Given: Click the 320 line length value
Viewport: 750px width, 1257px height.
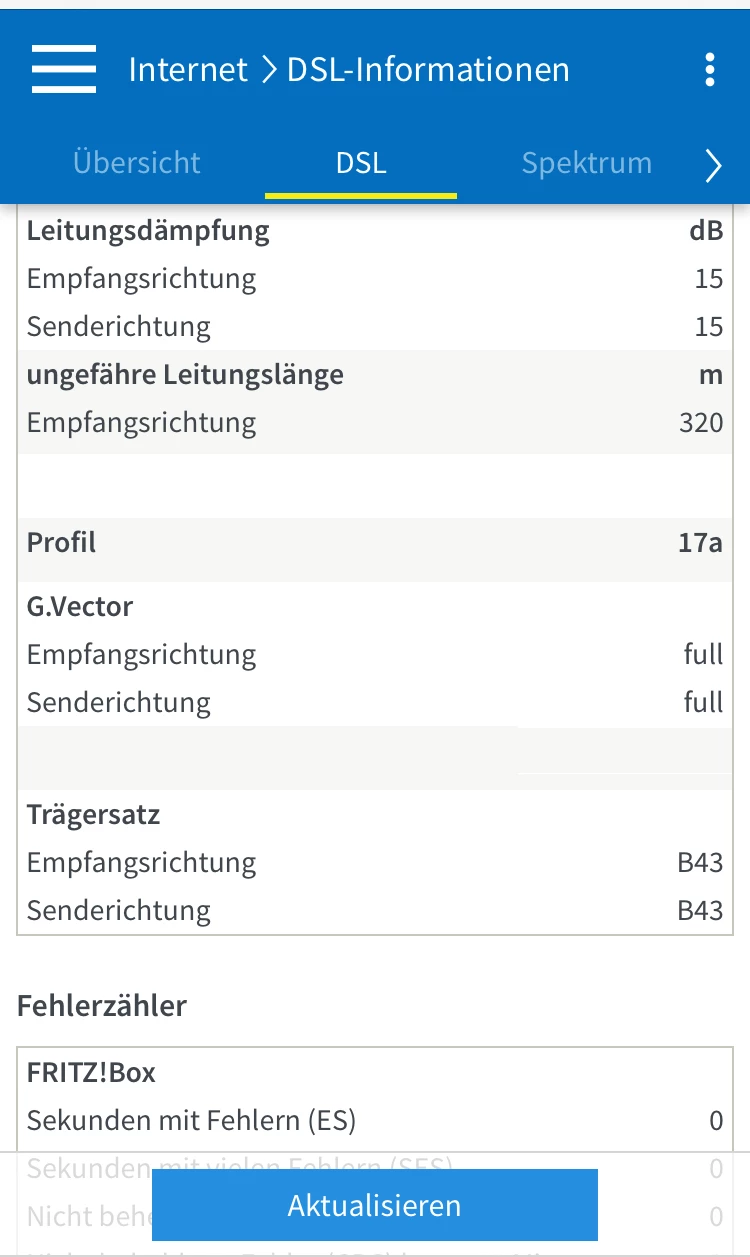Looking at the screenshot, I should pos(700,423).
